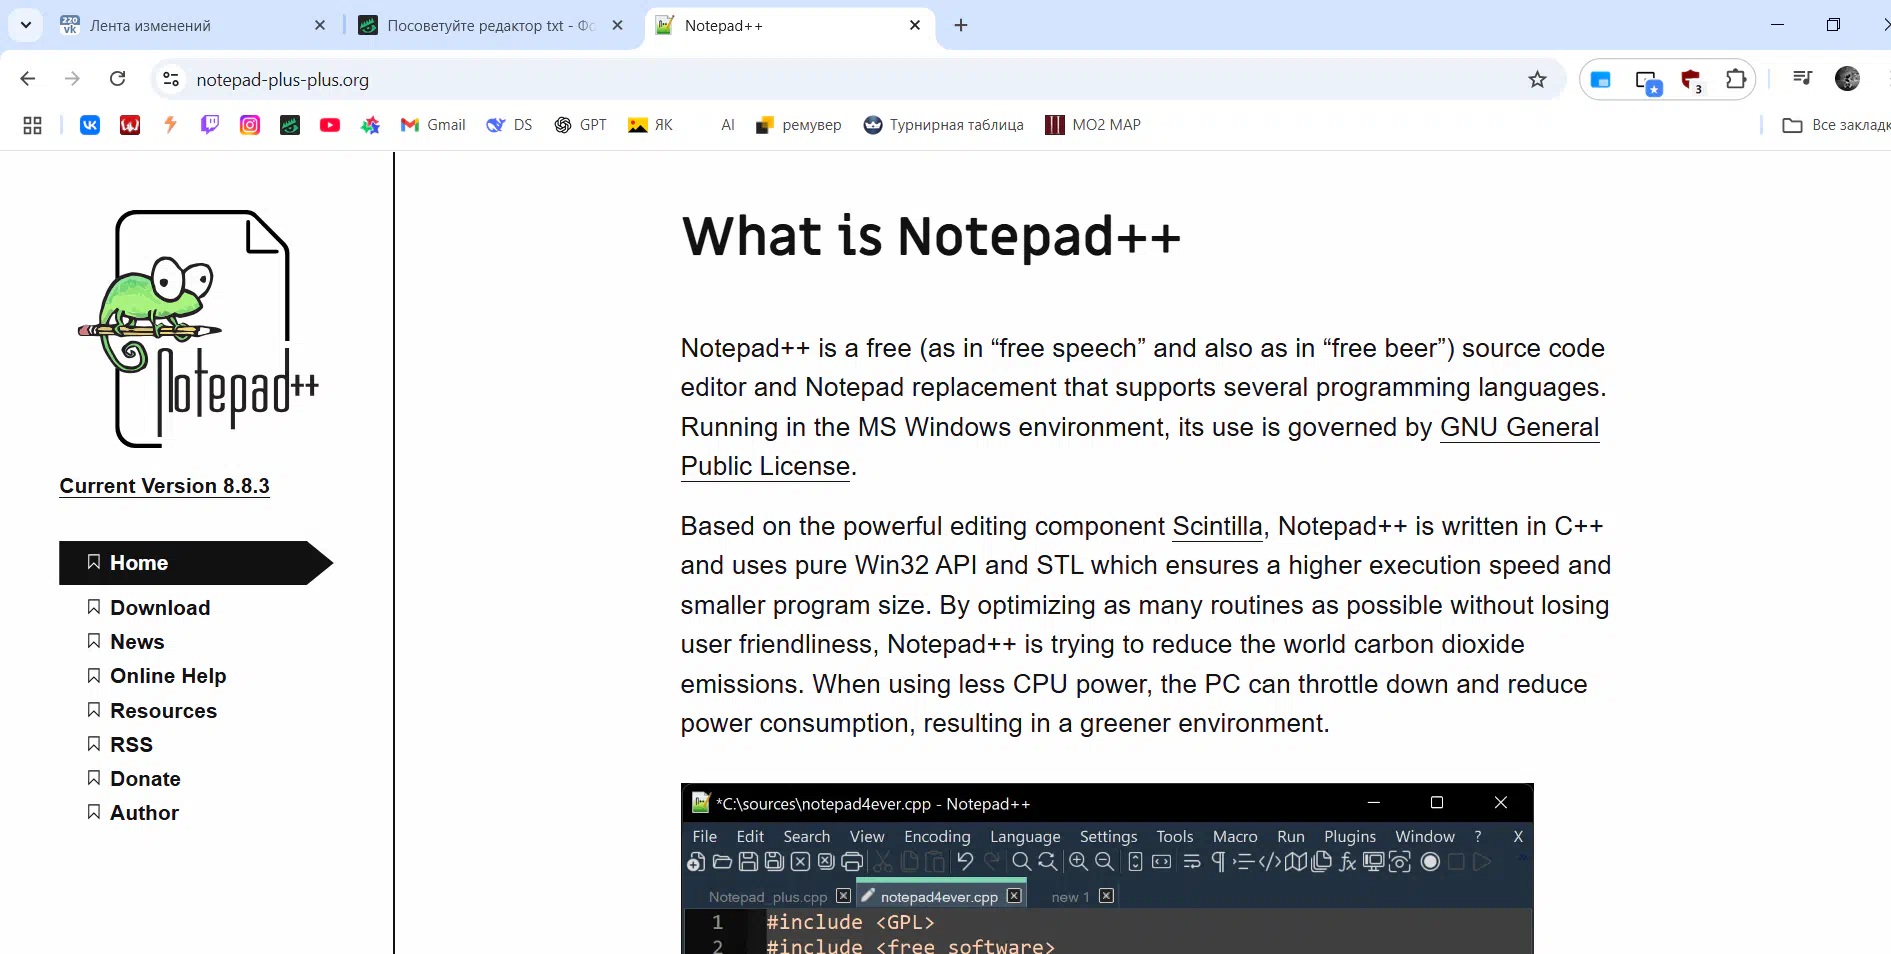Click the blue window extension icon
1891x954 pixels.
click(x=1600, y=79)
